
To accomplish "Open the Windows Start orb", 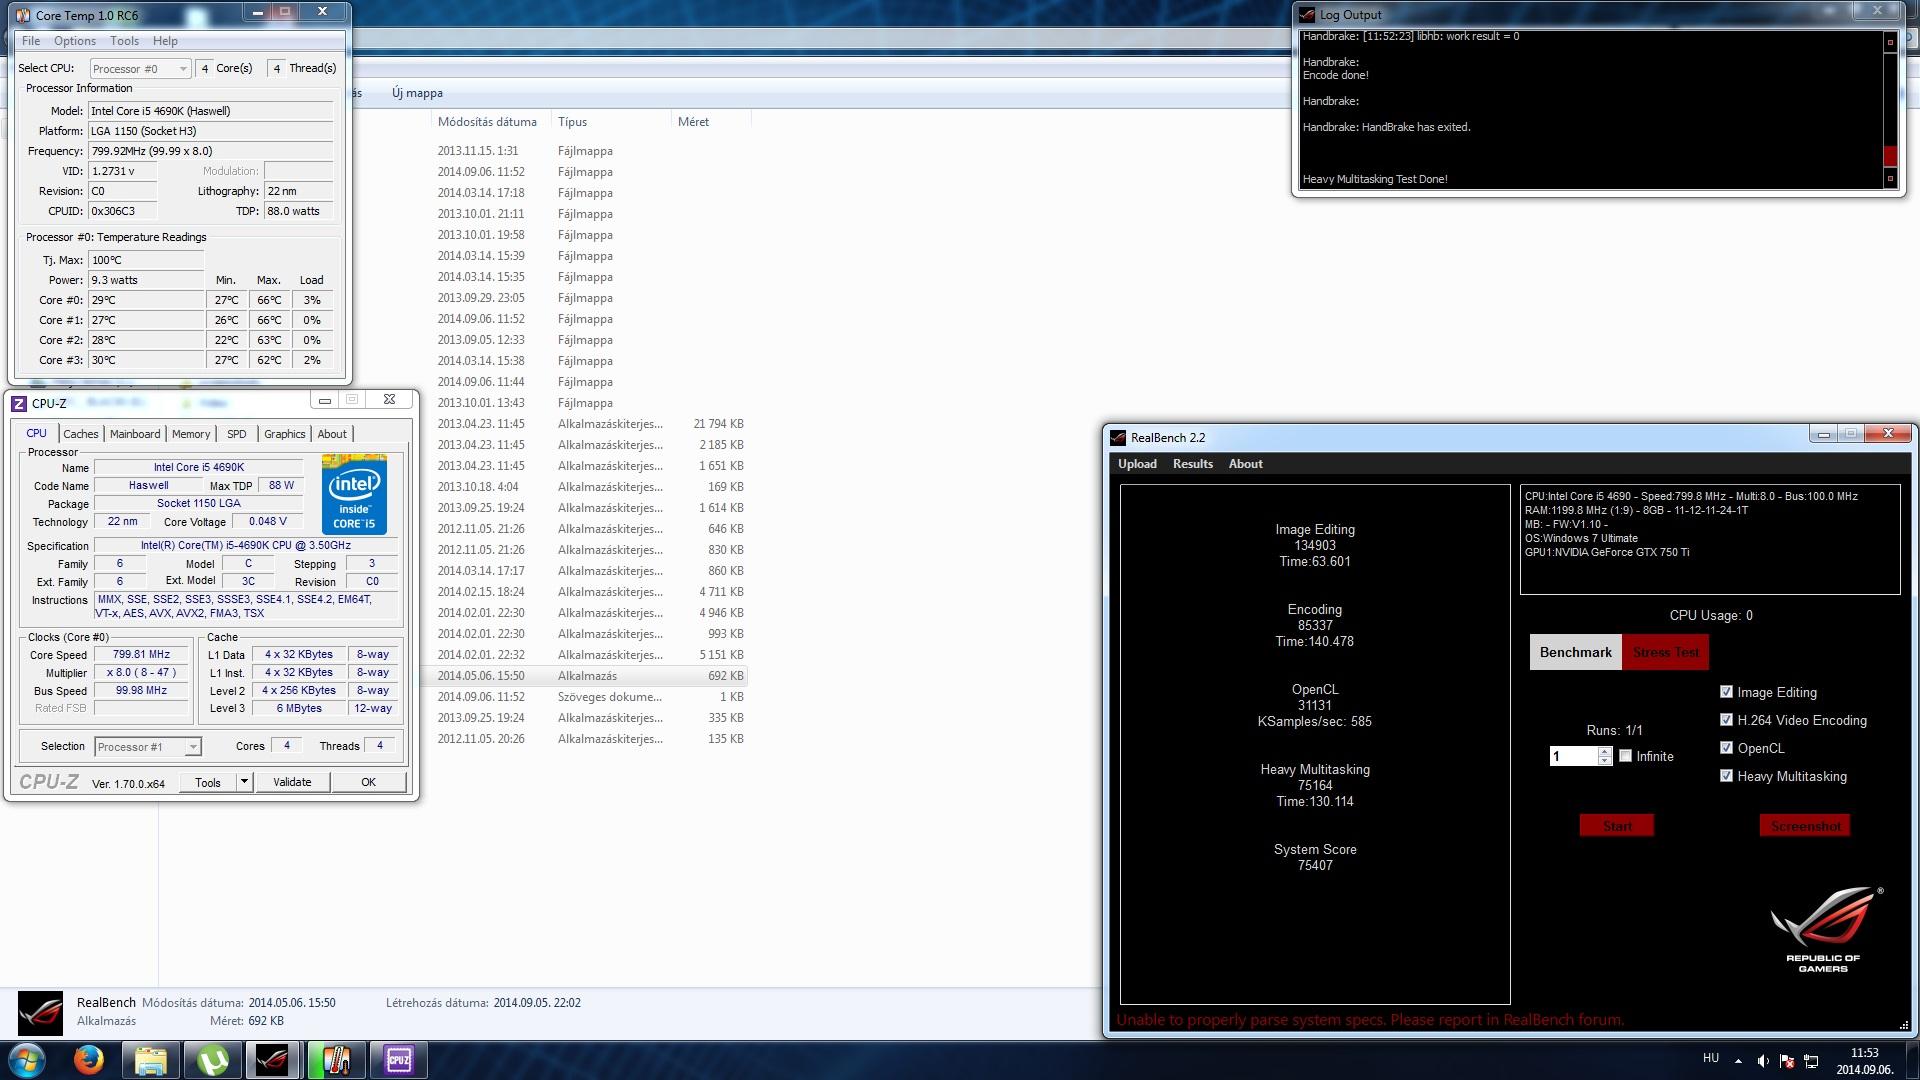I will click(27, 1060).
